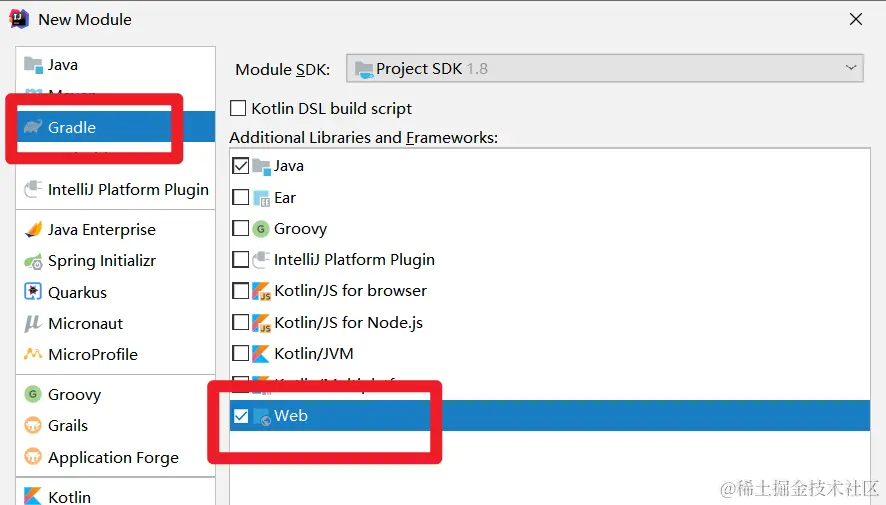Enable the Kotlin/JVM checkbox

point(241,353)
